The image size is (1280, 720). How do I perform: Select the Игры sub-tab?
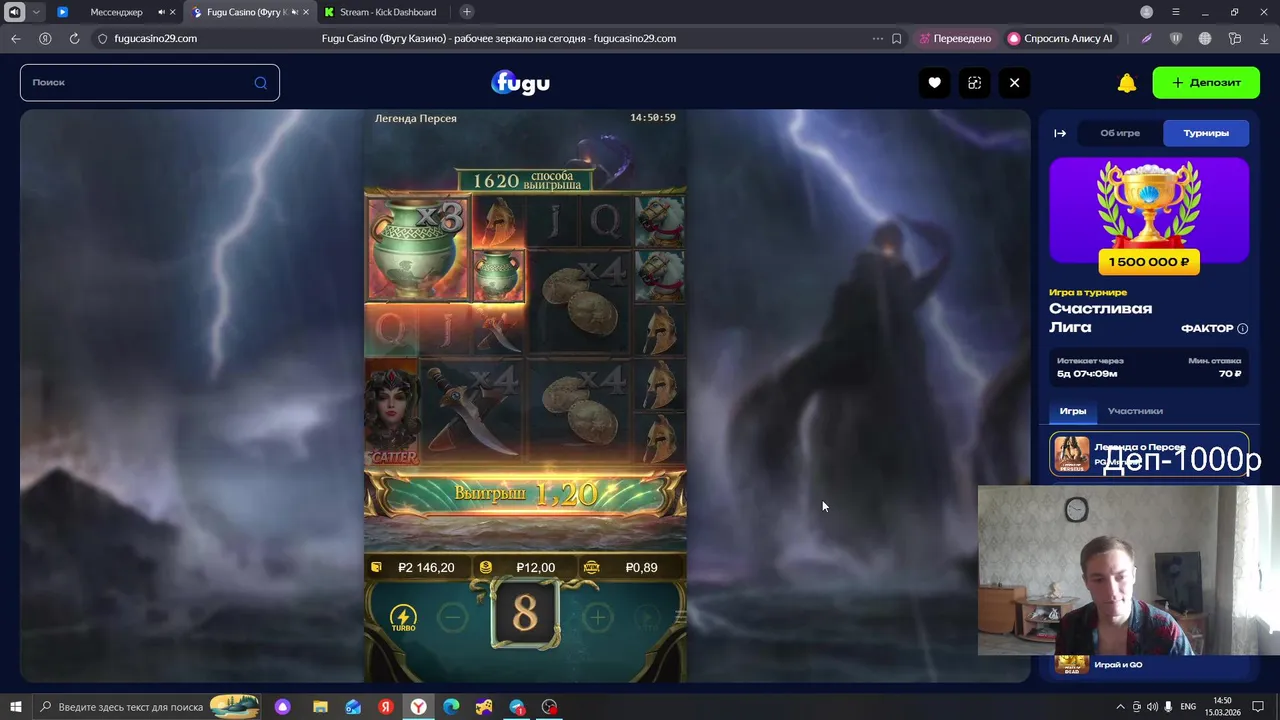(x=1073, y=411)
